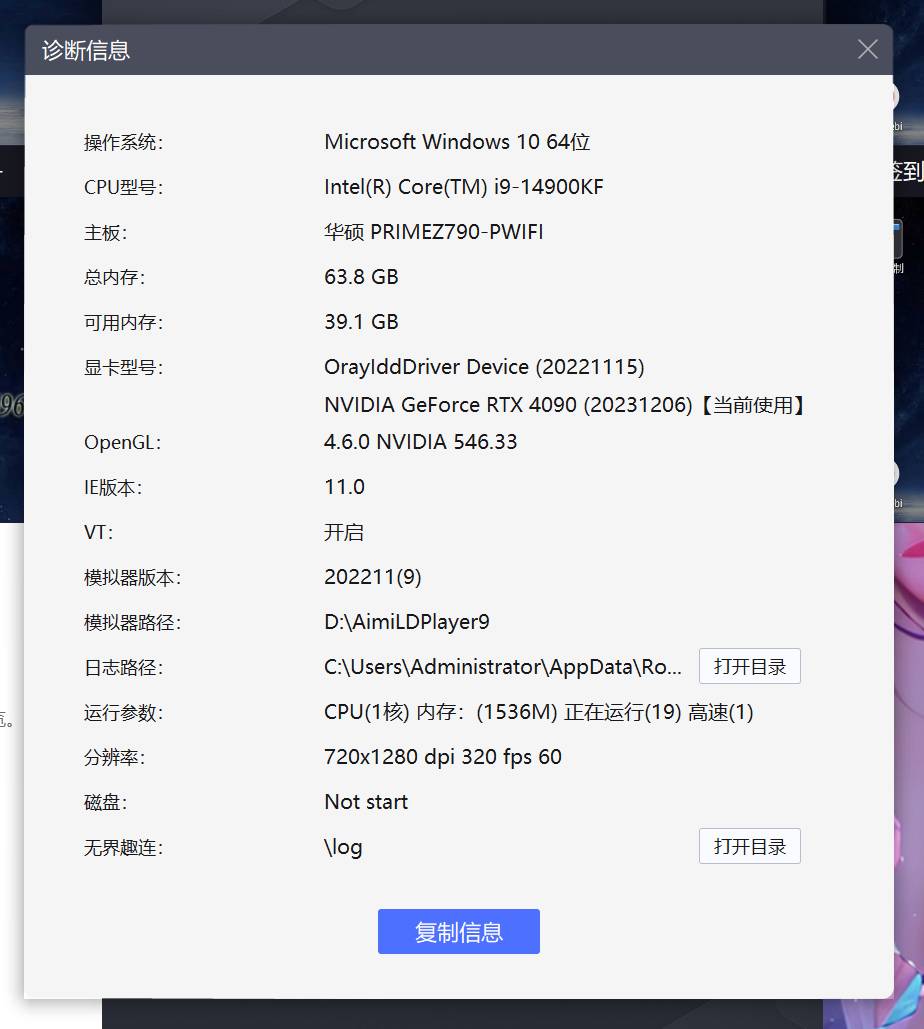
Task: Click the 720x1280 dpi 320 resolution value
Action: pos(442,757)
